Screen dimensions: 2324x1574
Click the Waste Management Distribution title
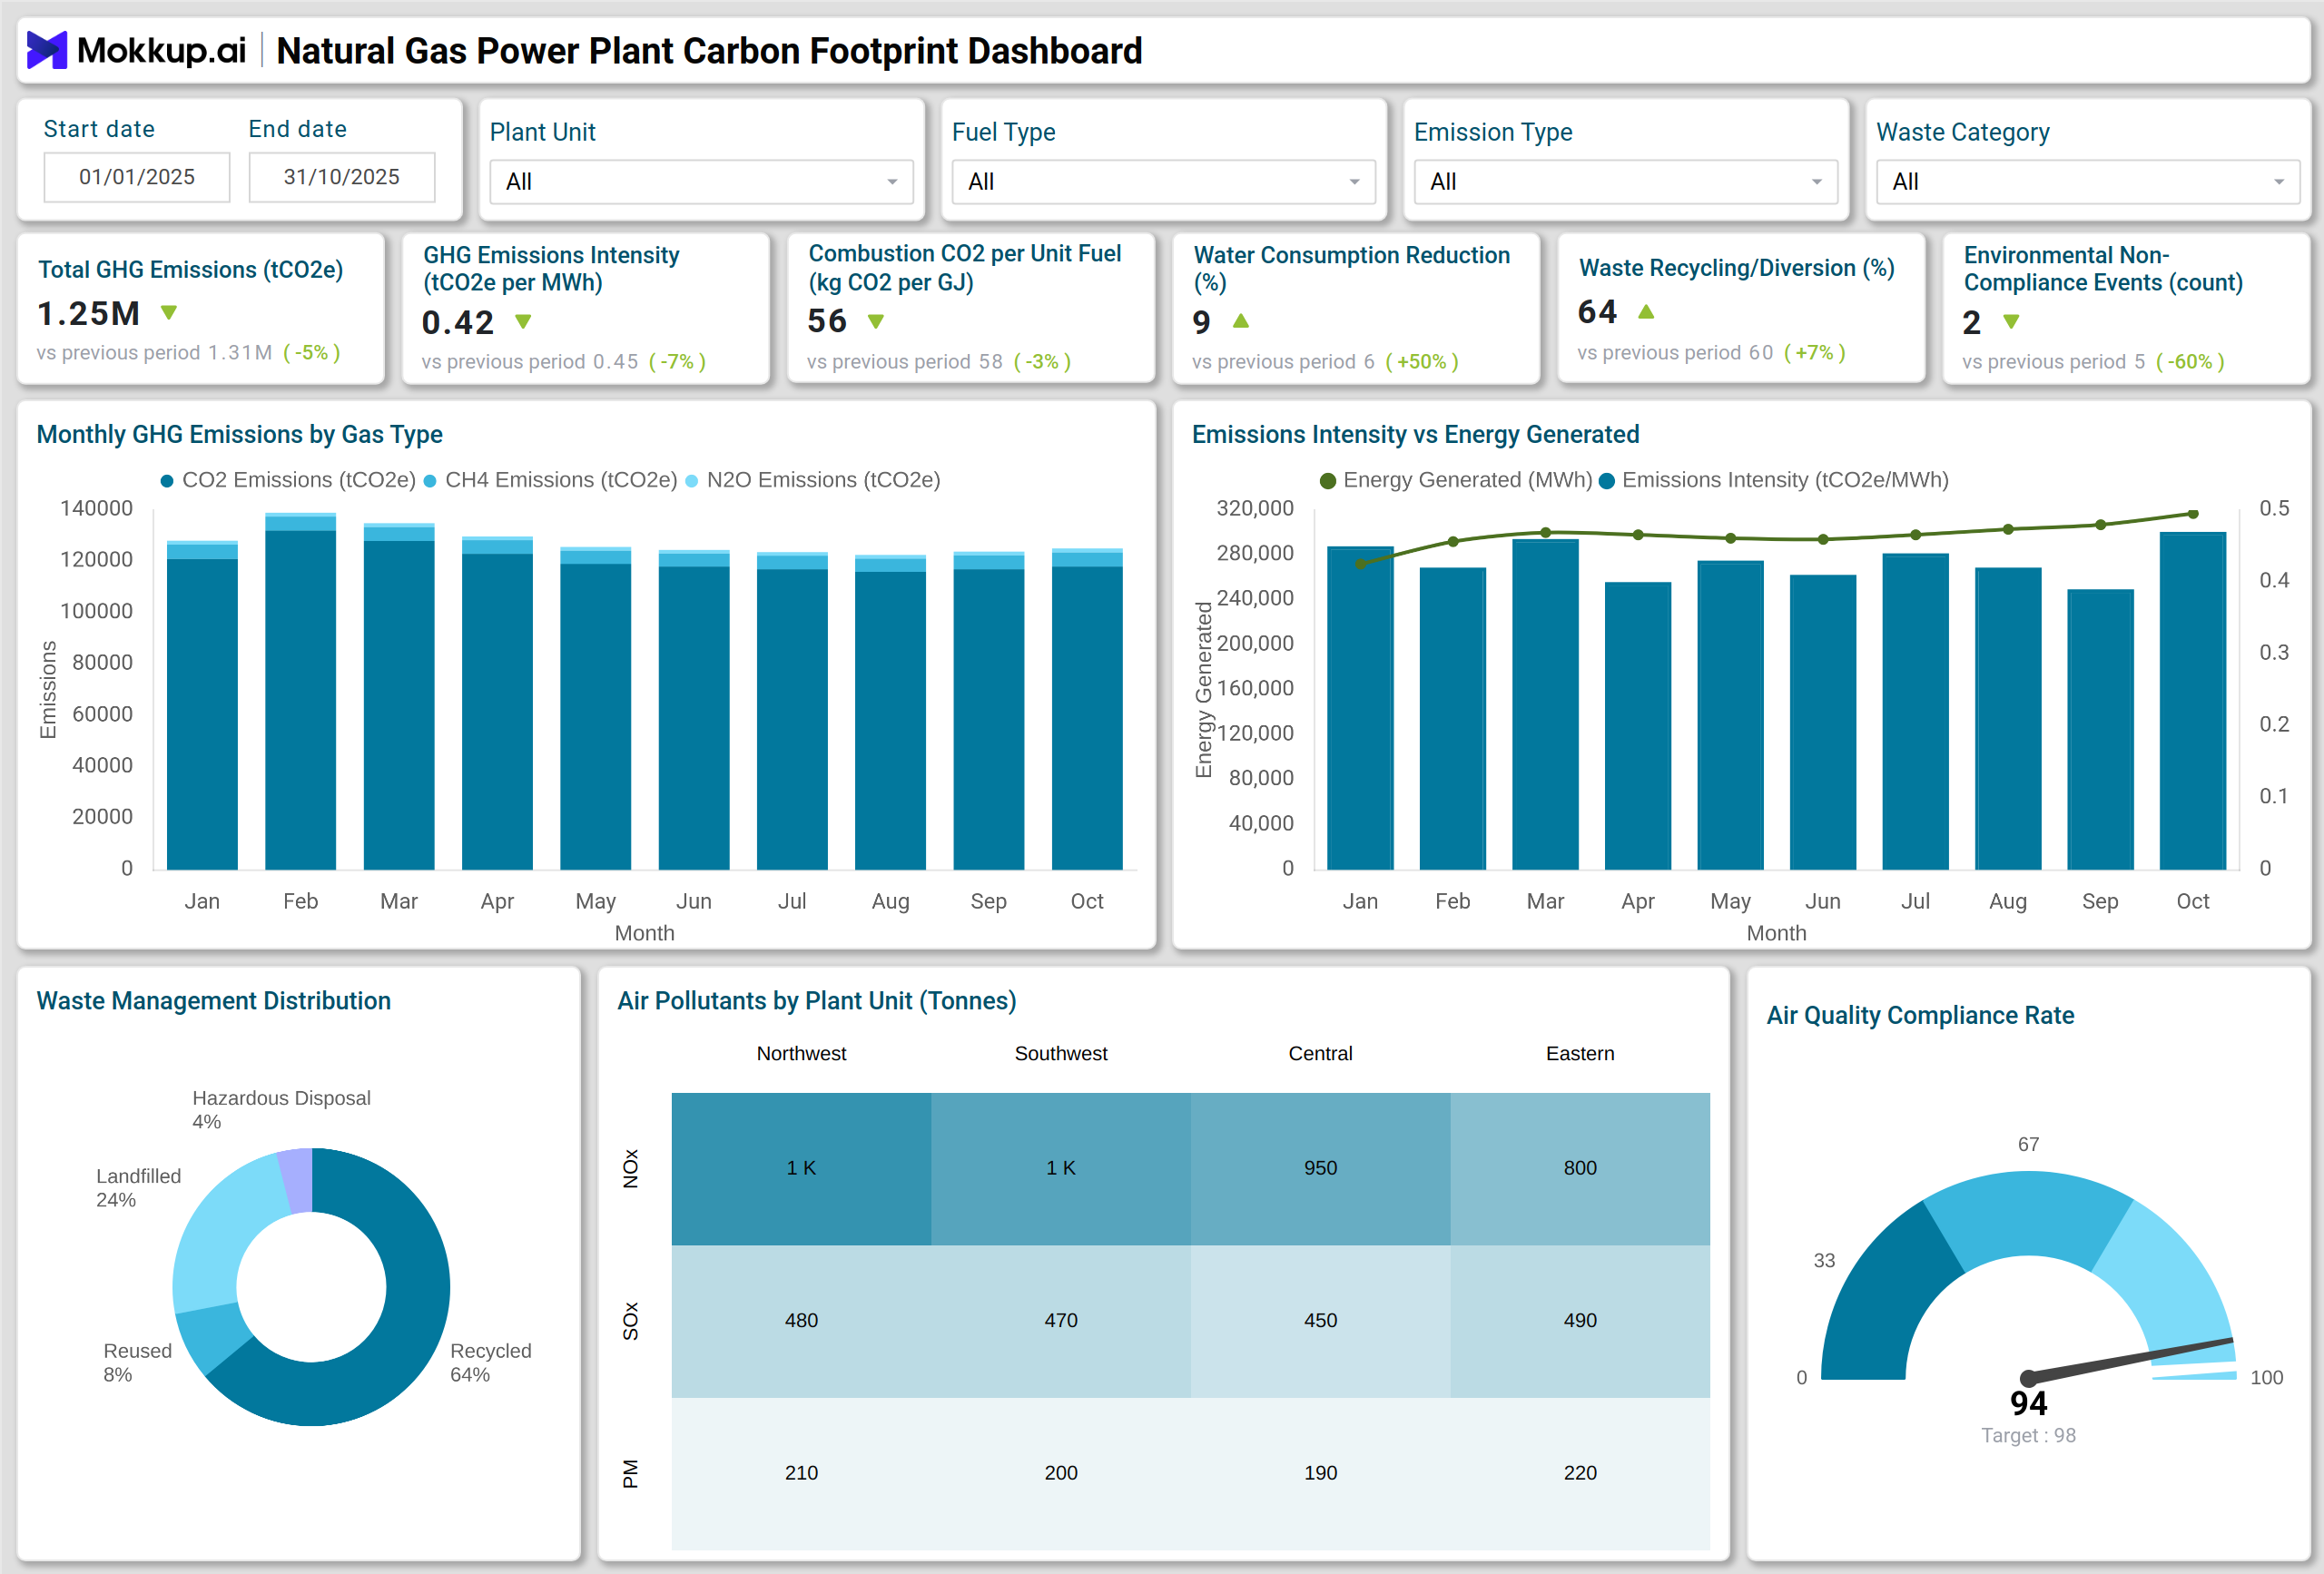coord(213,1000)
